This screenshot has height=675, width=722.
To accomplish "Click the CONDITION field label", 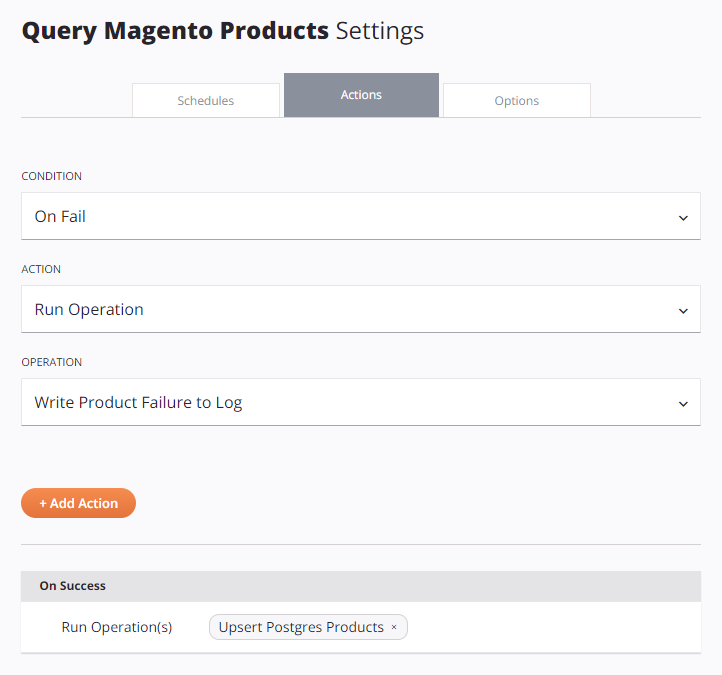I will (52, 176).
